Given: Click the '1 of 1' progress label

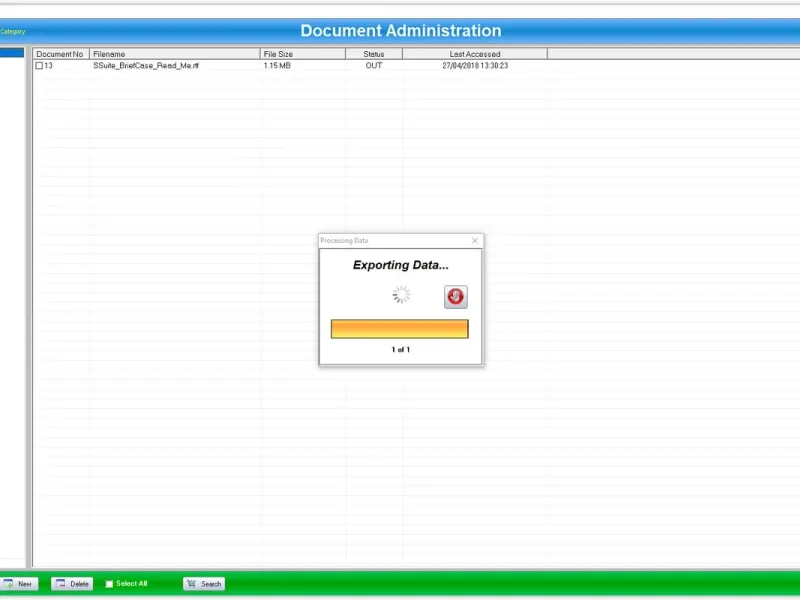Looking at the screenshot, I should pos(401,349).
